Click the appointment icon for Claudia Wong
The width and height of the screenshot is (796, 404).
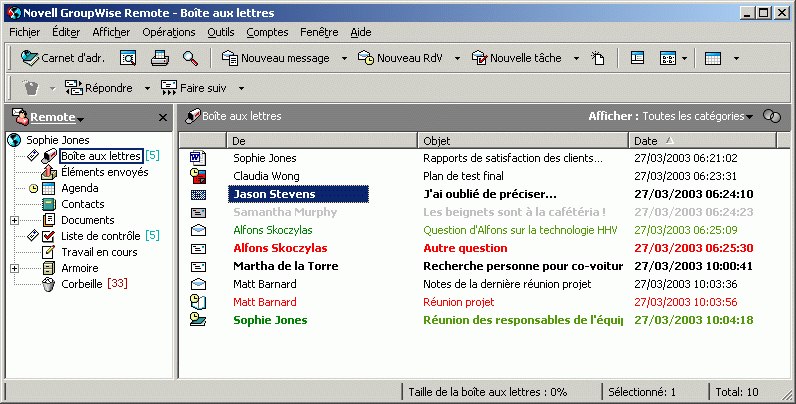point(198,176)
